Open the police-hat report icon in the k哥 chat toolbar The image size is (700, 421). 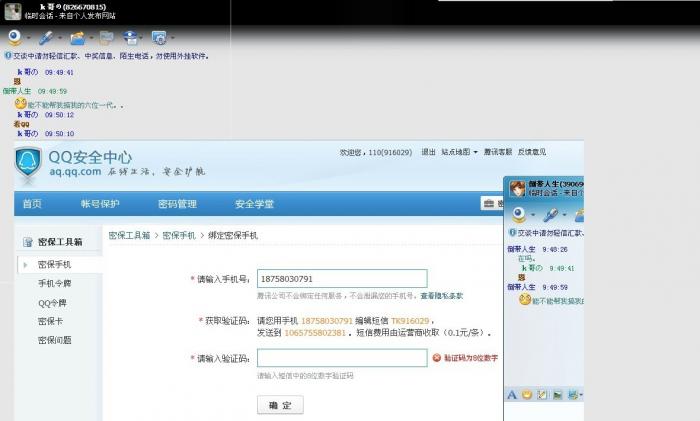coord(130,38)
